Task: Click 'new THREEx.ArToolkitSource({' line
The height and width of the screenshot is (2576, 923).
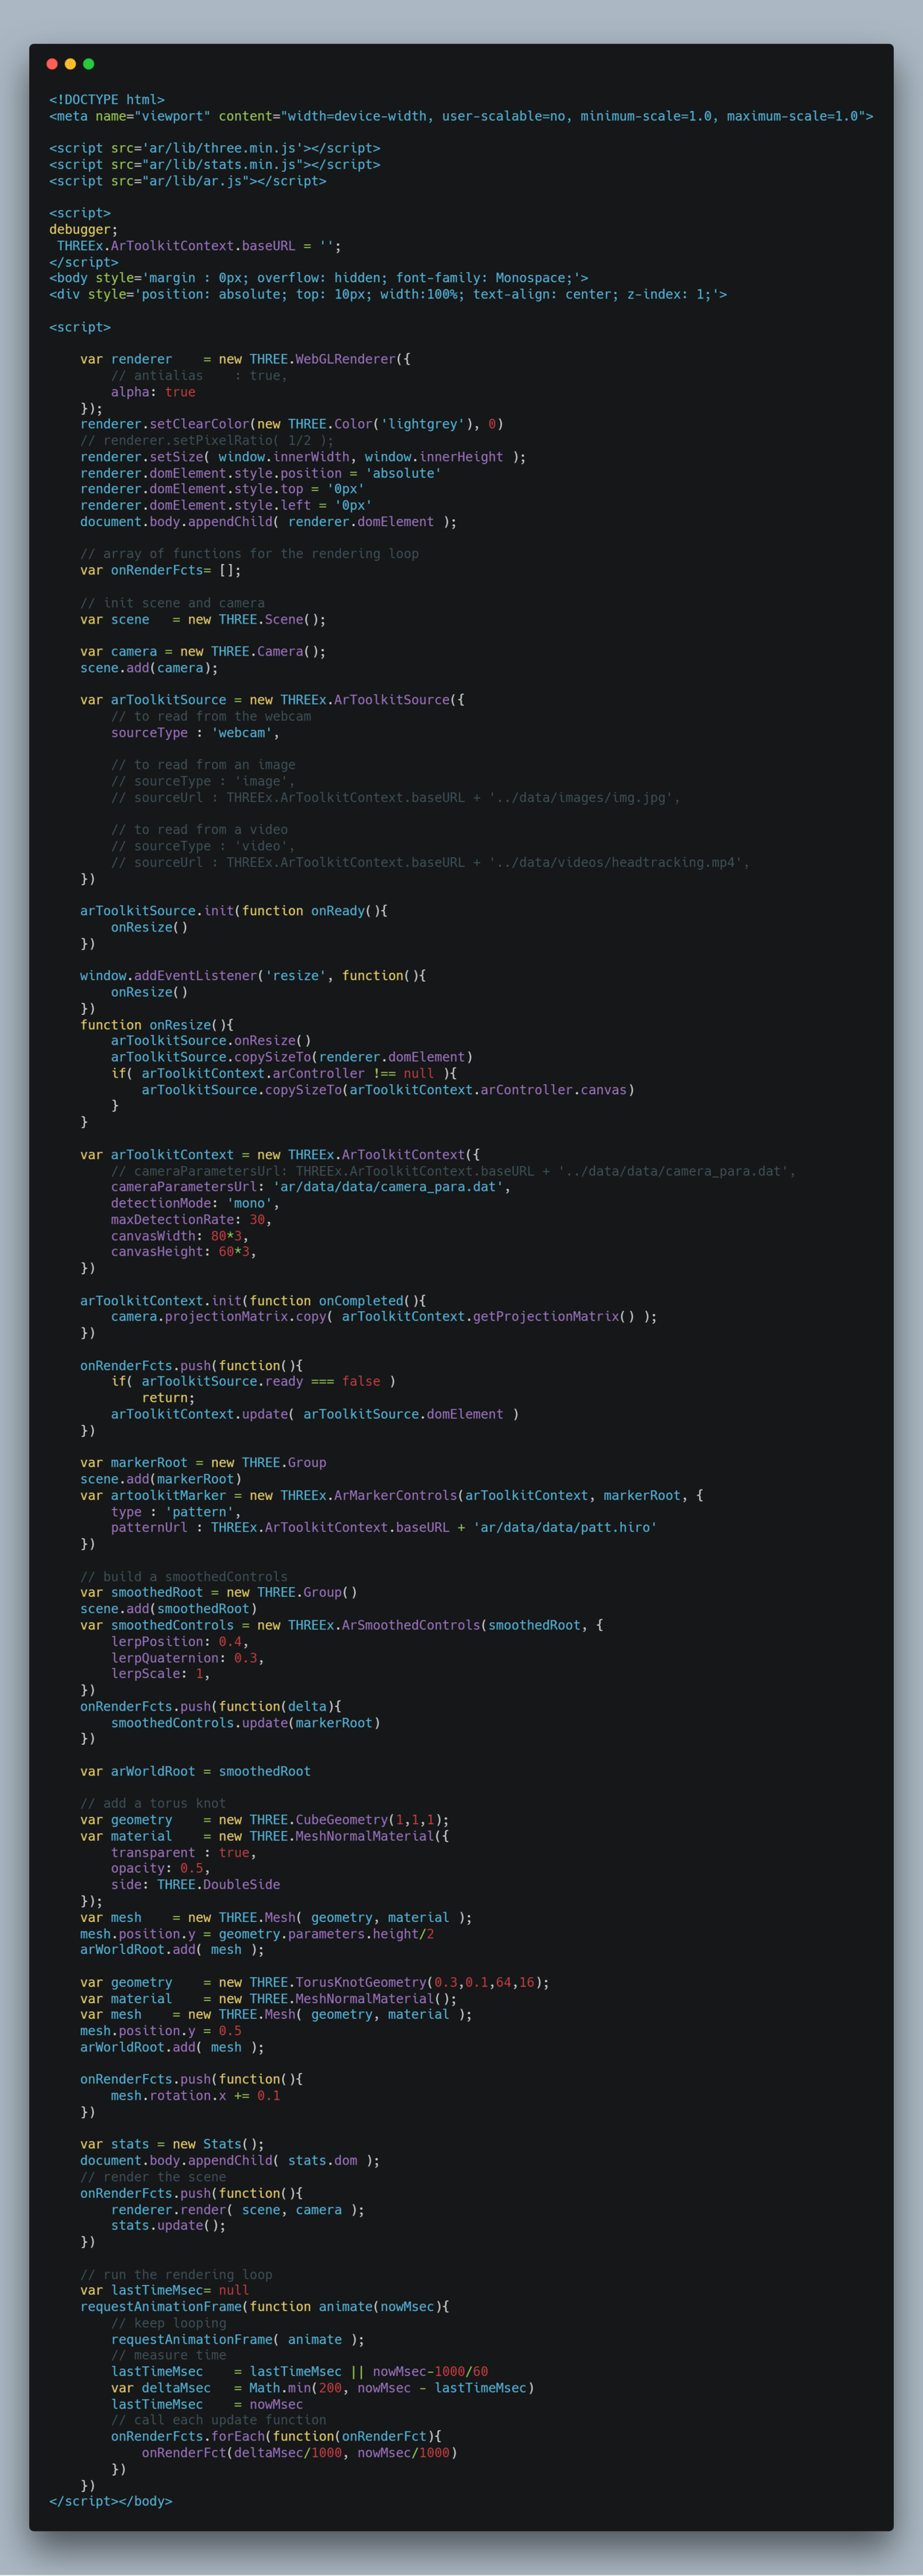Action: (272, 700)
